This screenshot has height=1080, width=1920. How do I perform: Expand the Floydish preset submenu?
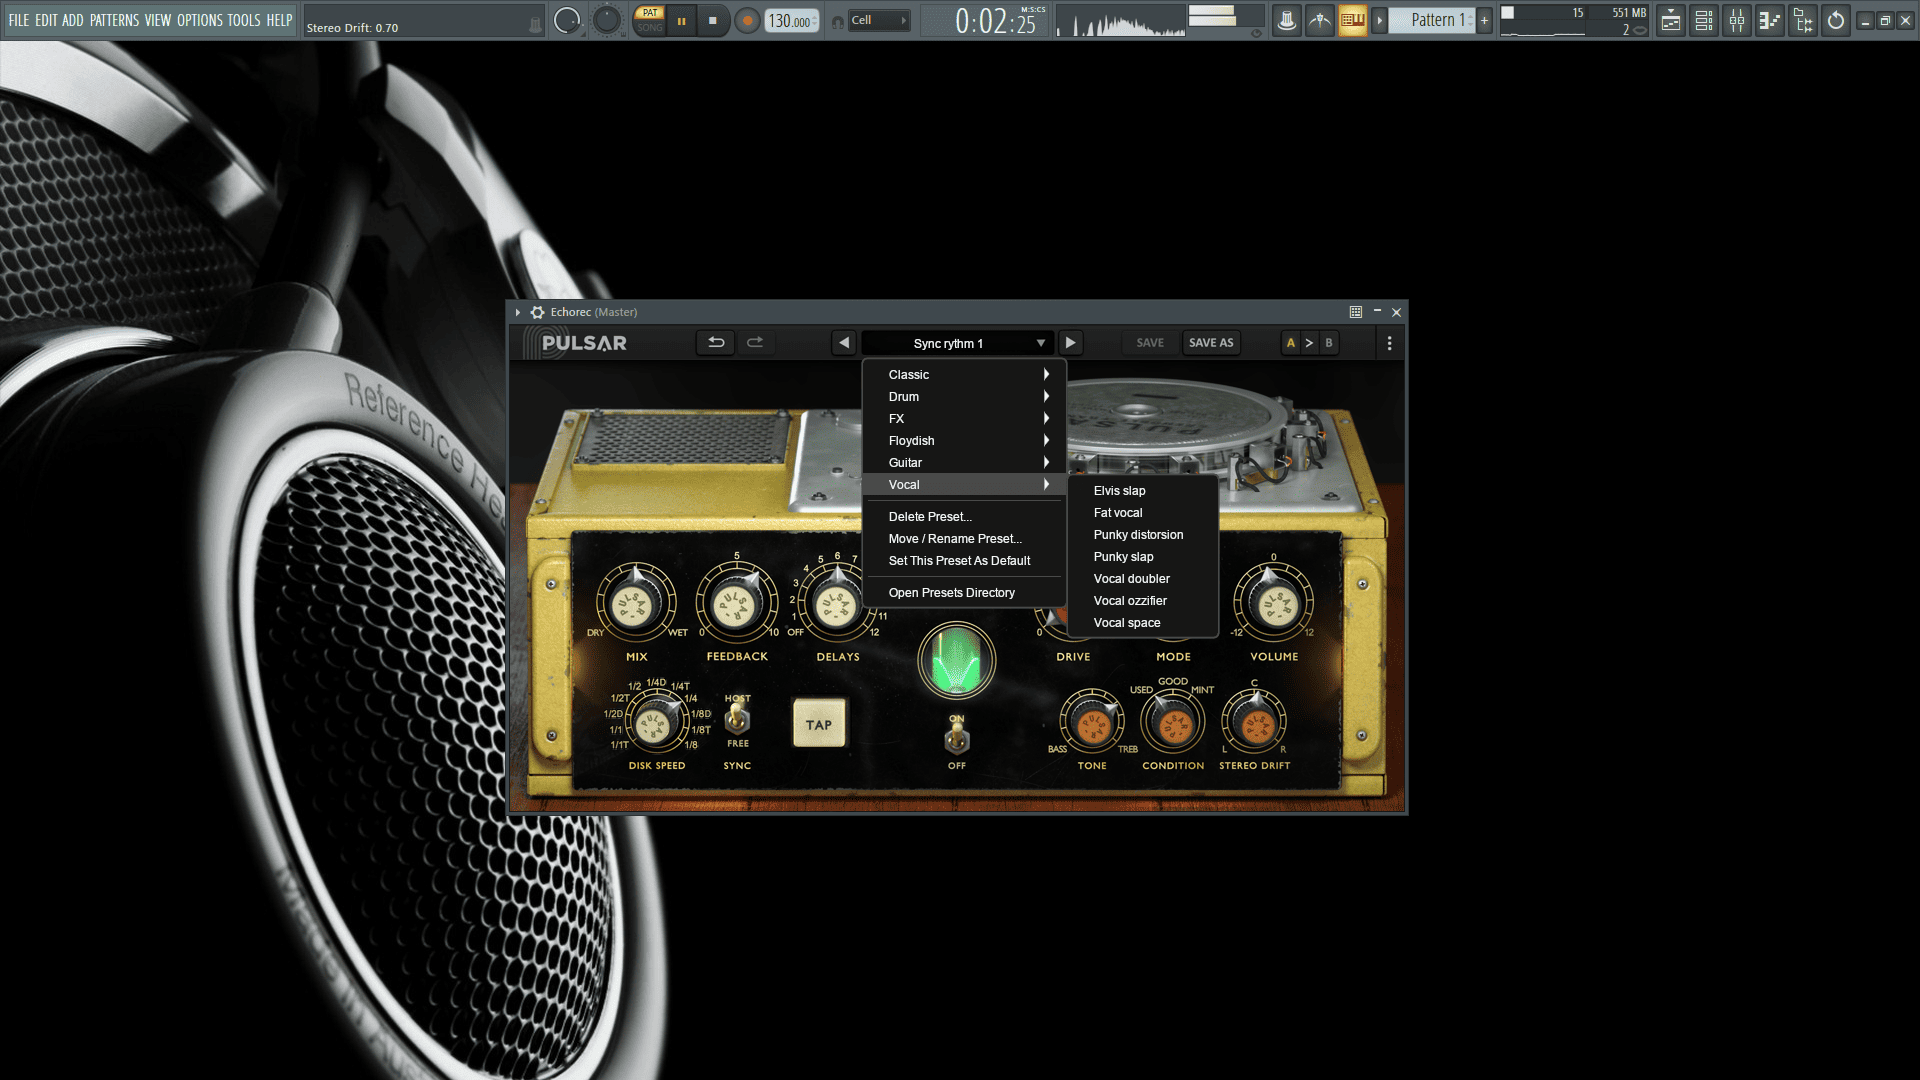(x=964, y=441)
